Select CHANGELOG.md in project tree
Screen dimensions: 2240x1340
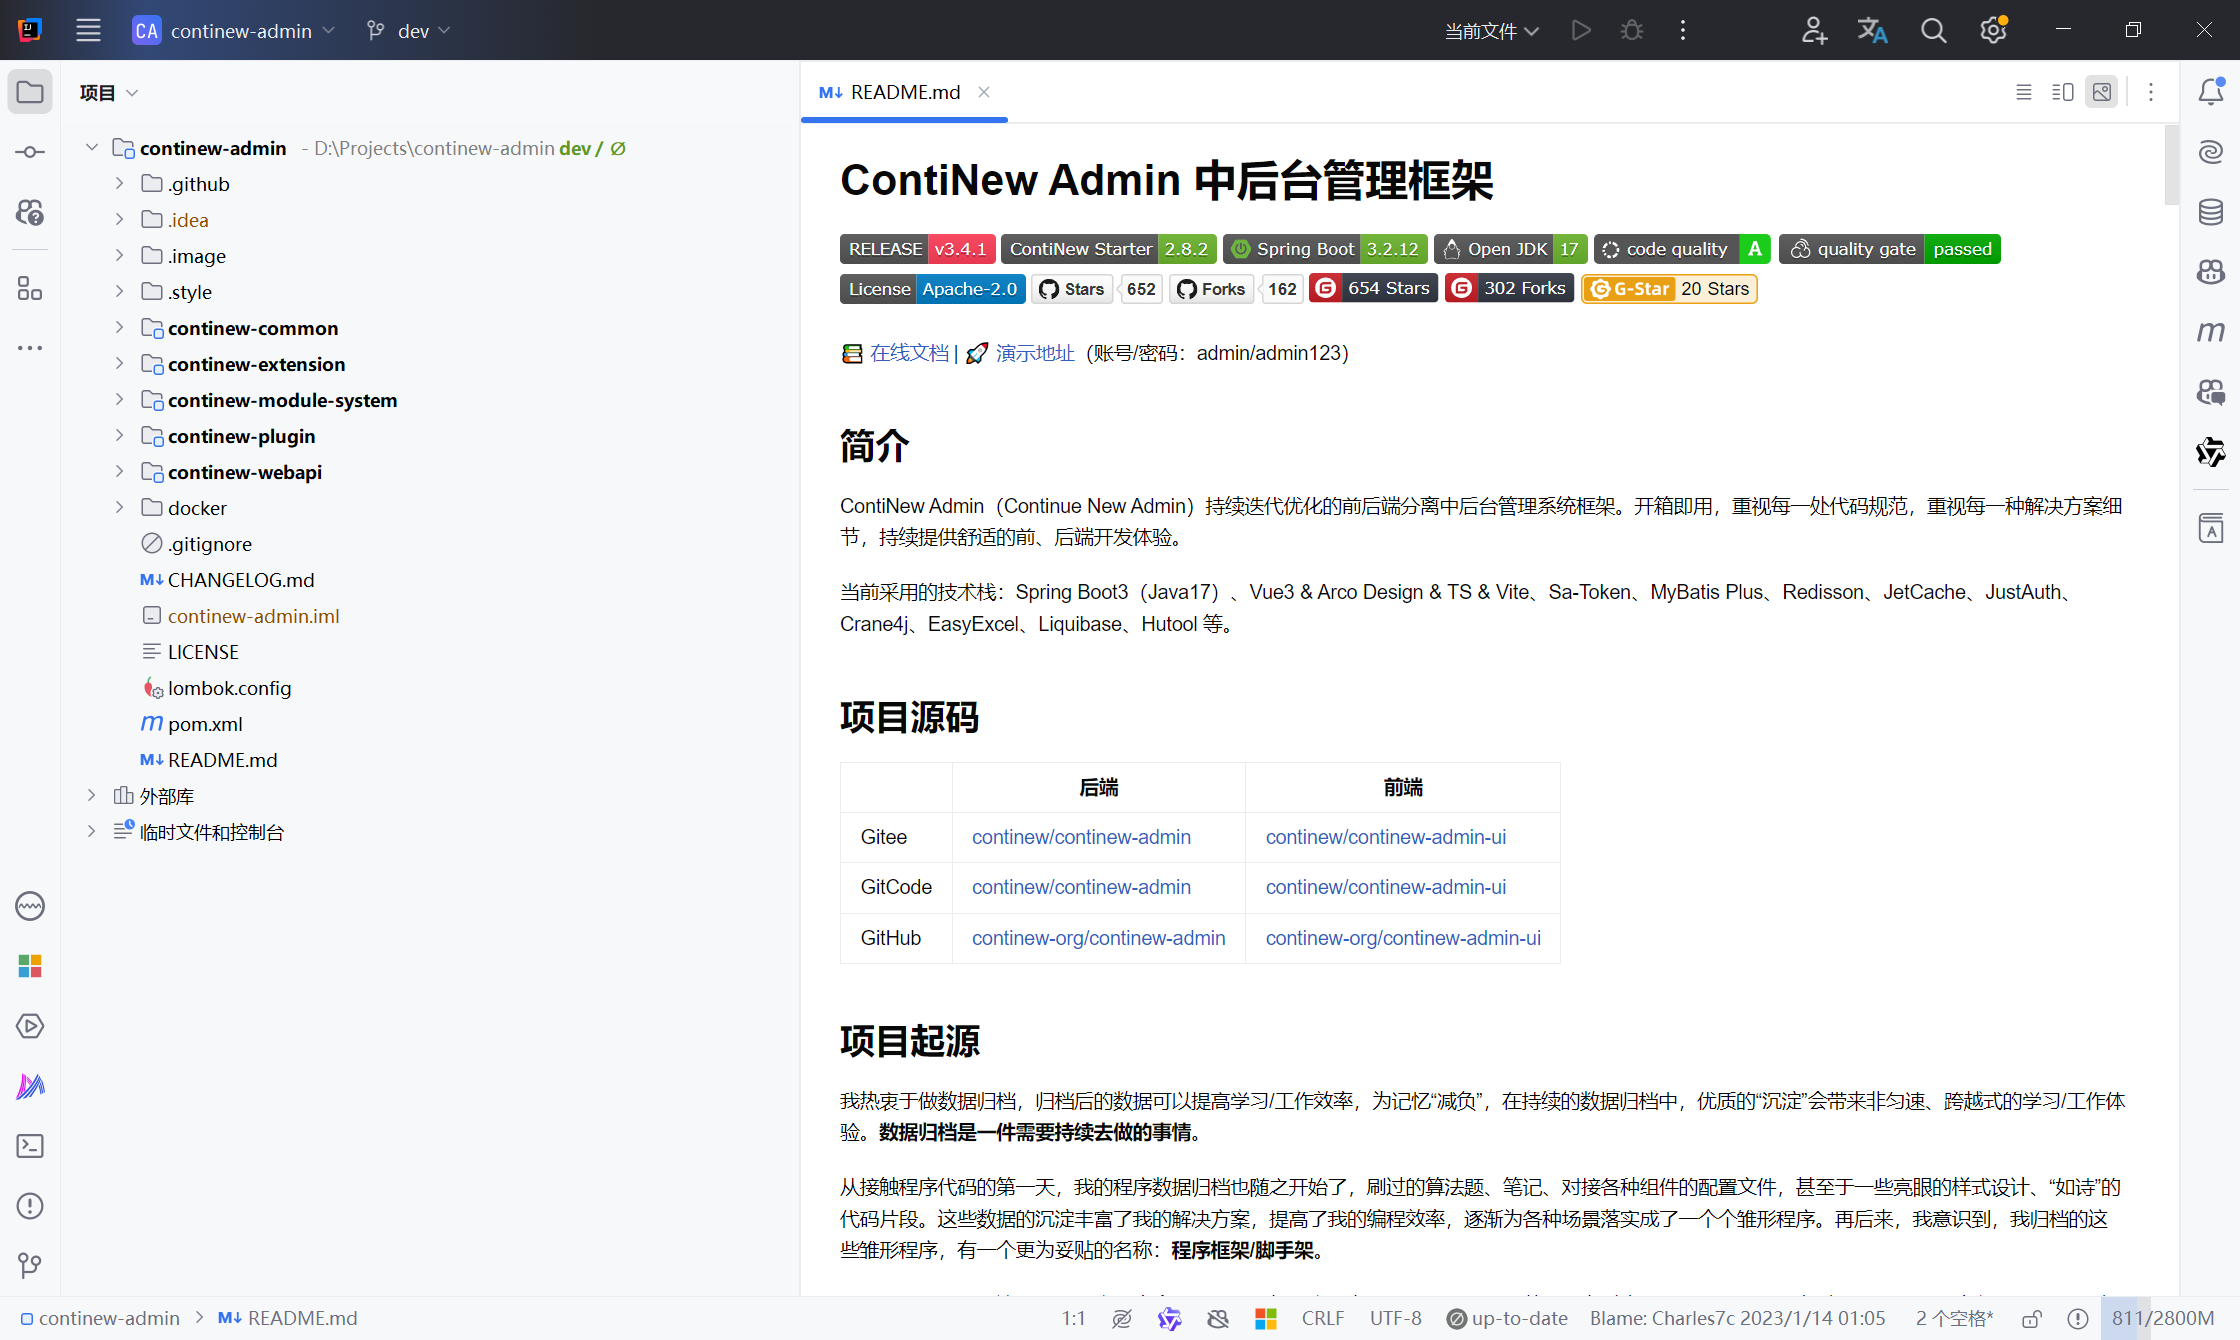(x=241, y=579)
